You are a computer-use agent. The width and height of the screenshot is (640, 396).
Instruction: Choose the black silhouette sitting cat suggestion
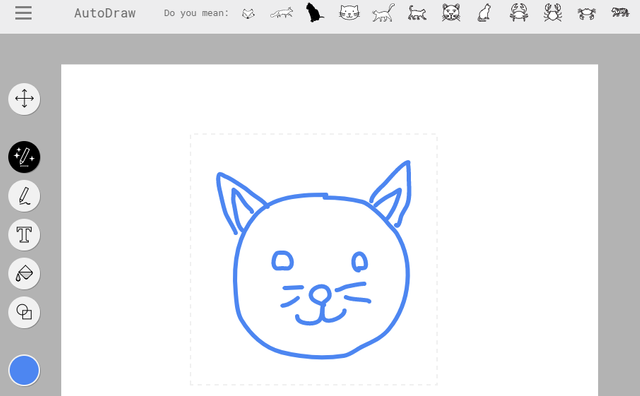pos(315,12)
